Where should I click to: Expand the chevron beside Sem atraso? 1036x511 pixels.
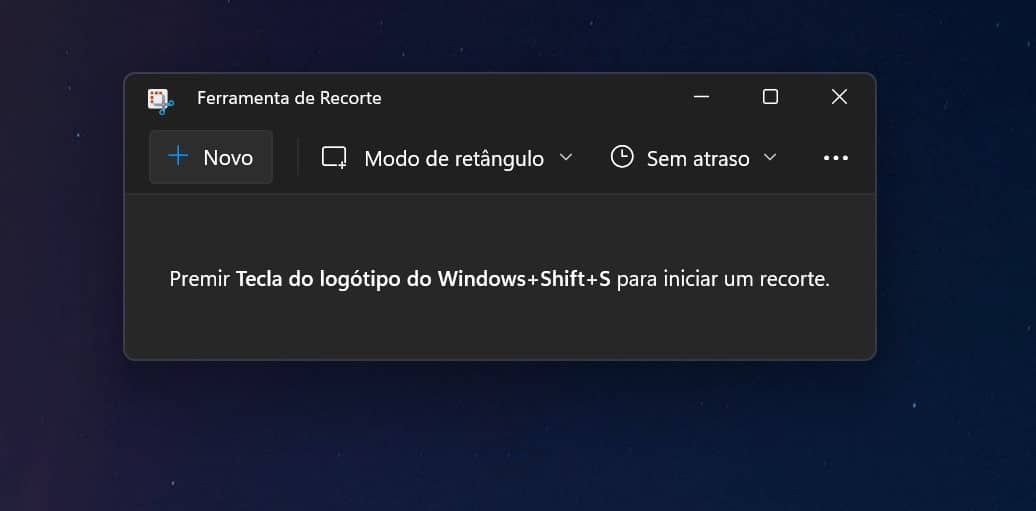pyautogui.click(x=770, y=157)
